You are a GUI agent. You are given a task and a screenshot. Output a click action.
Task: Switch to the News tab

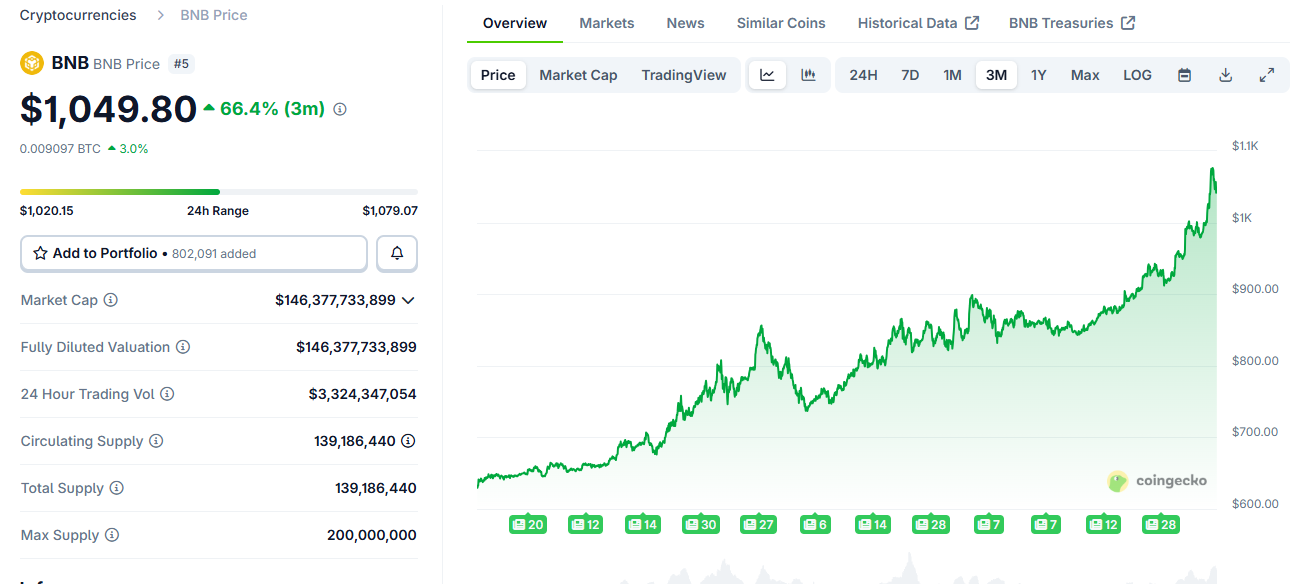(686, 23)
